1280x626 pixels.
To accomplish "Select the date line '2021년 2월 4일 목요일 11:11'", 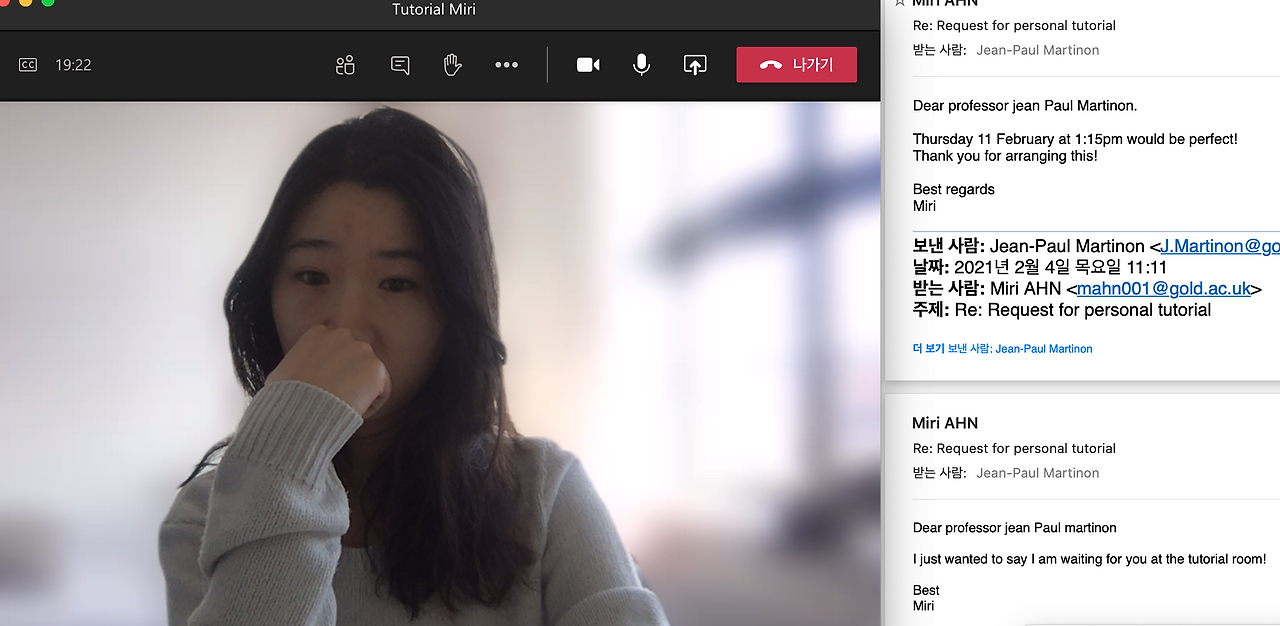I will 1040,268.
